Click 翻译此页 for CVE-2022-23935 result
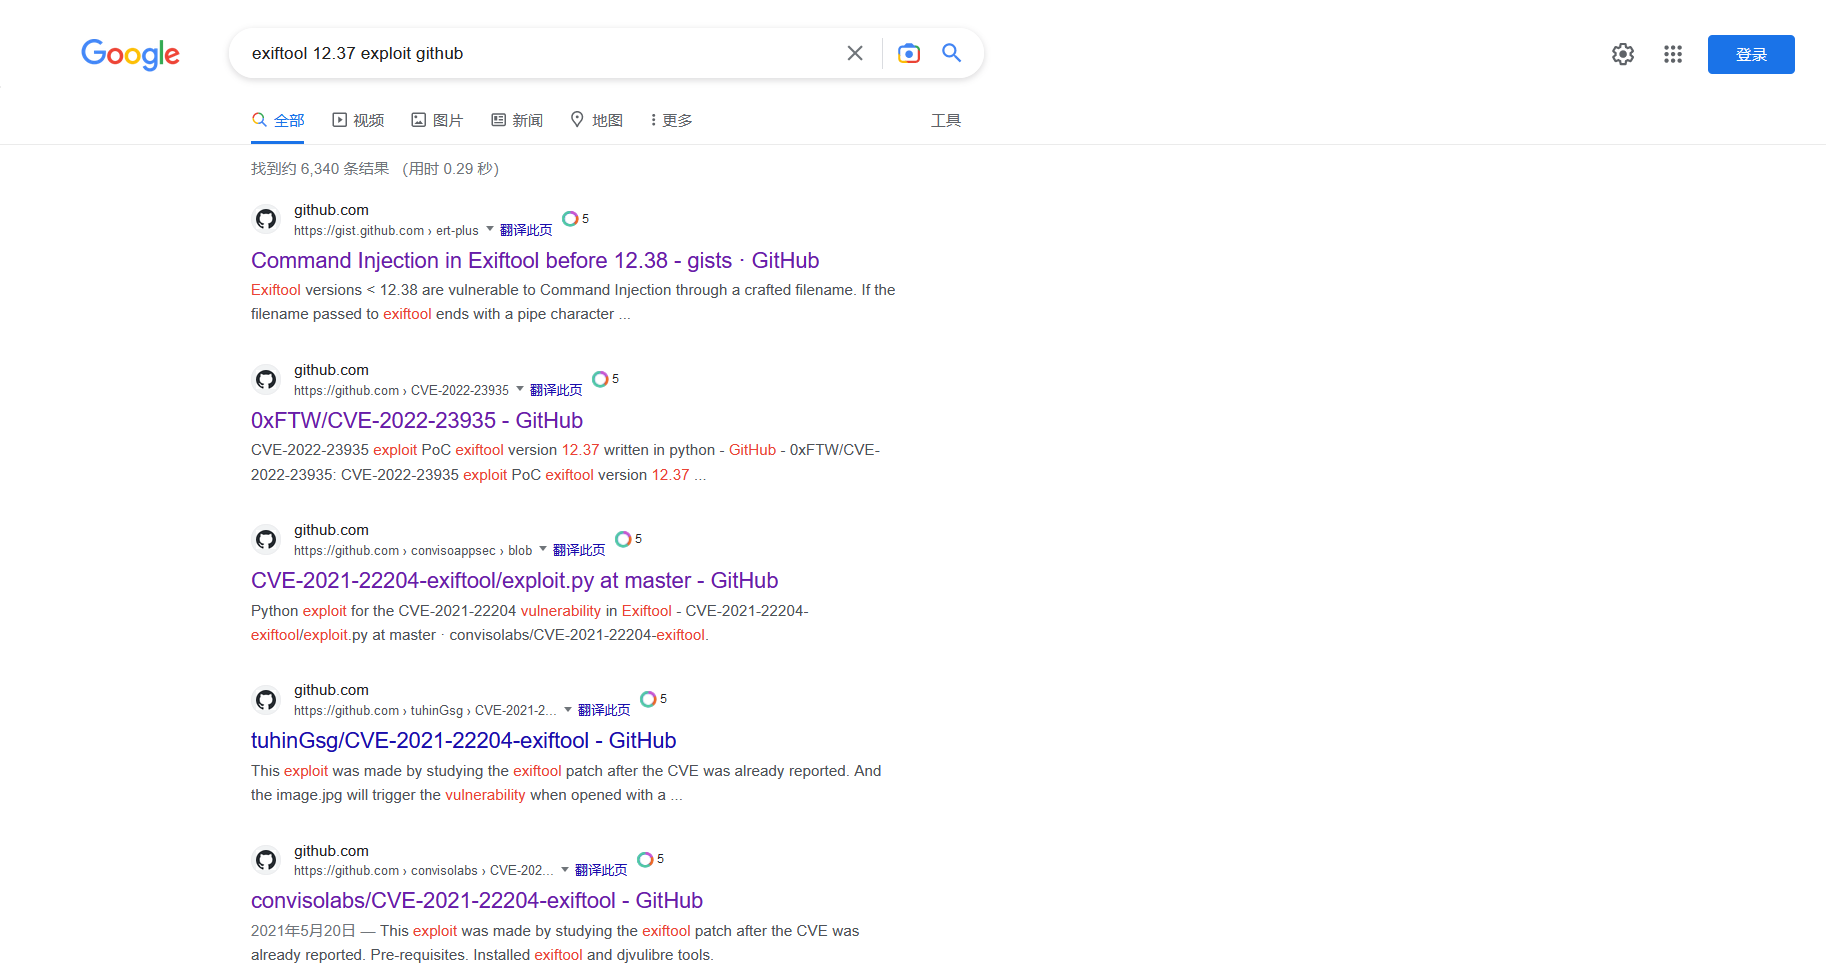The image size is (1826, 967). (556, 390)
